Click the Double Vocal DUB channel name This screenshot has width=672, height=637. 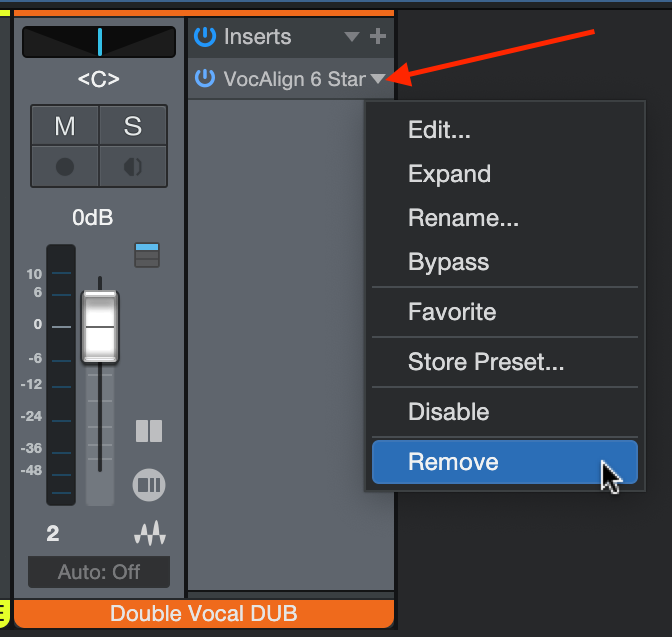coord(204,613)
